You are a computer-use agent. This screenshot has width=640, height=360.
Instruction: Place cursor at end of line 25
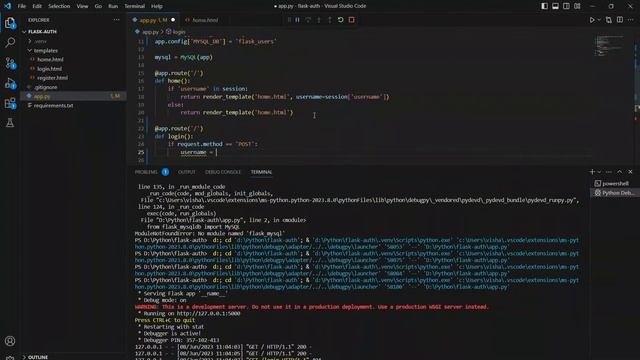218,152
